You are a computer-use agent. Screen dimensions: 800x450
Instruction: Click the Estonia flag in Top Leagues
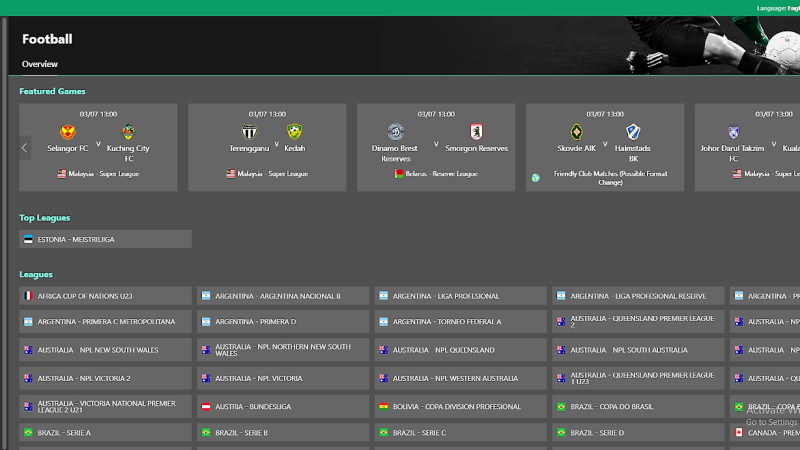[28, 239]
